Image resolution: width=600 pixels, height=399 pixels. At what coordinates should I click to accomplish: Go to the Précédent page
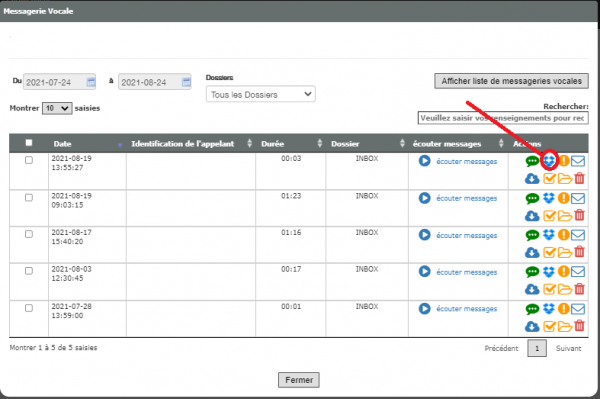tap(501, 348)
